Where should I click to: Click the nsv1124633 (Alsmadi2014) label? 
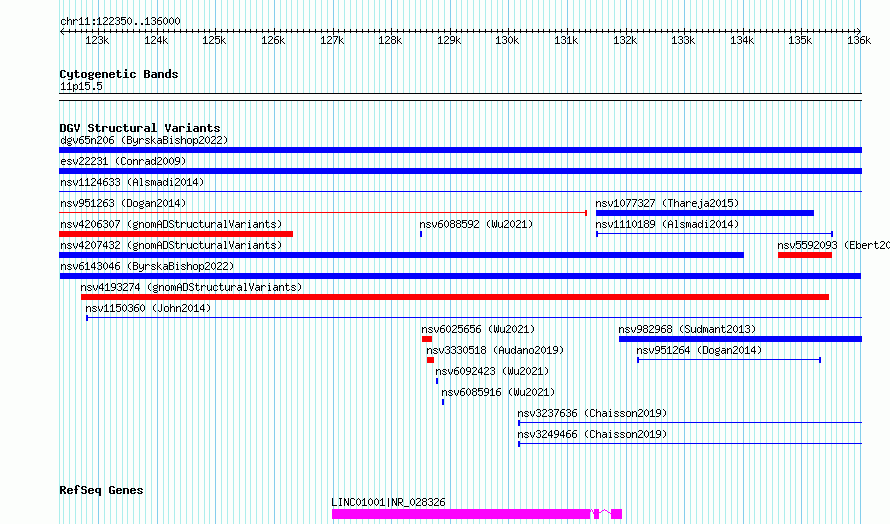132,182
